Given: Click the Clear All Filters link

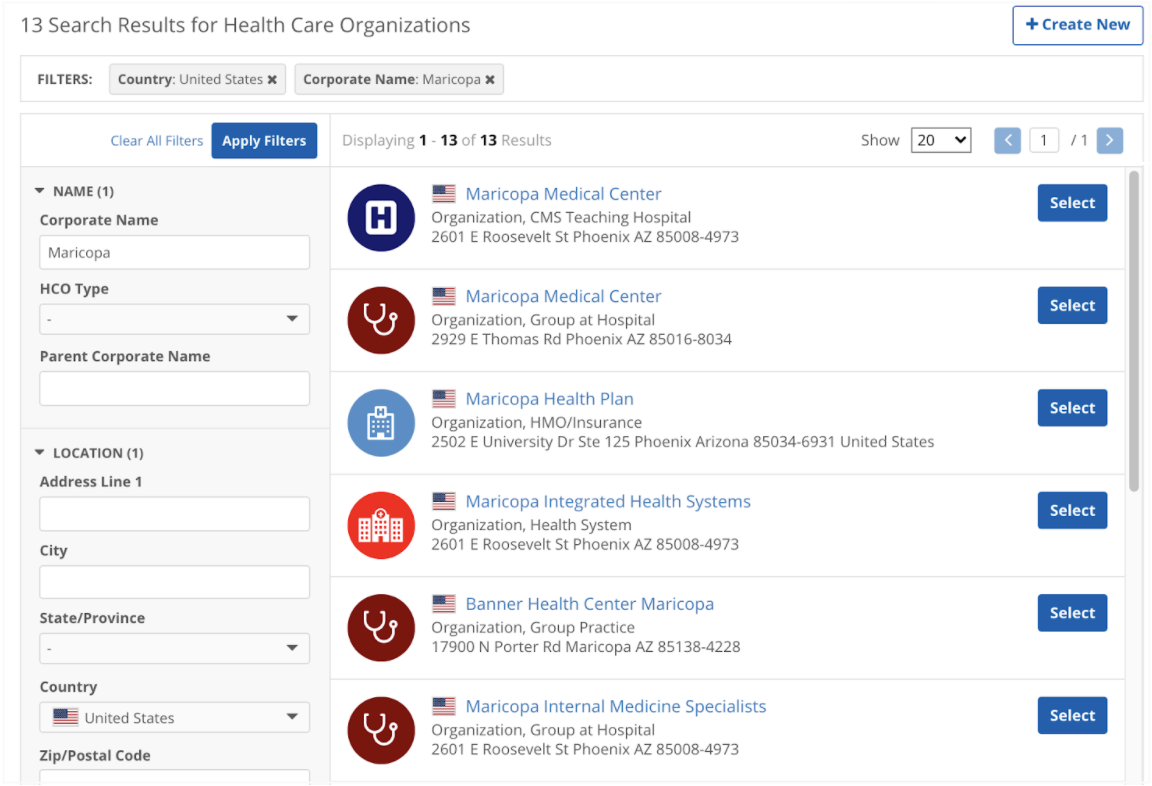Looking at the screenshot, I should (x=157, y=141).
